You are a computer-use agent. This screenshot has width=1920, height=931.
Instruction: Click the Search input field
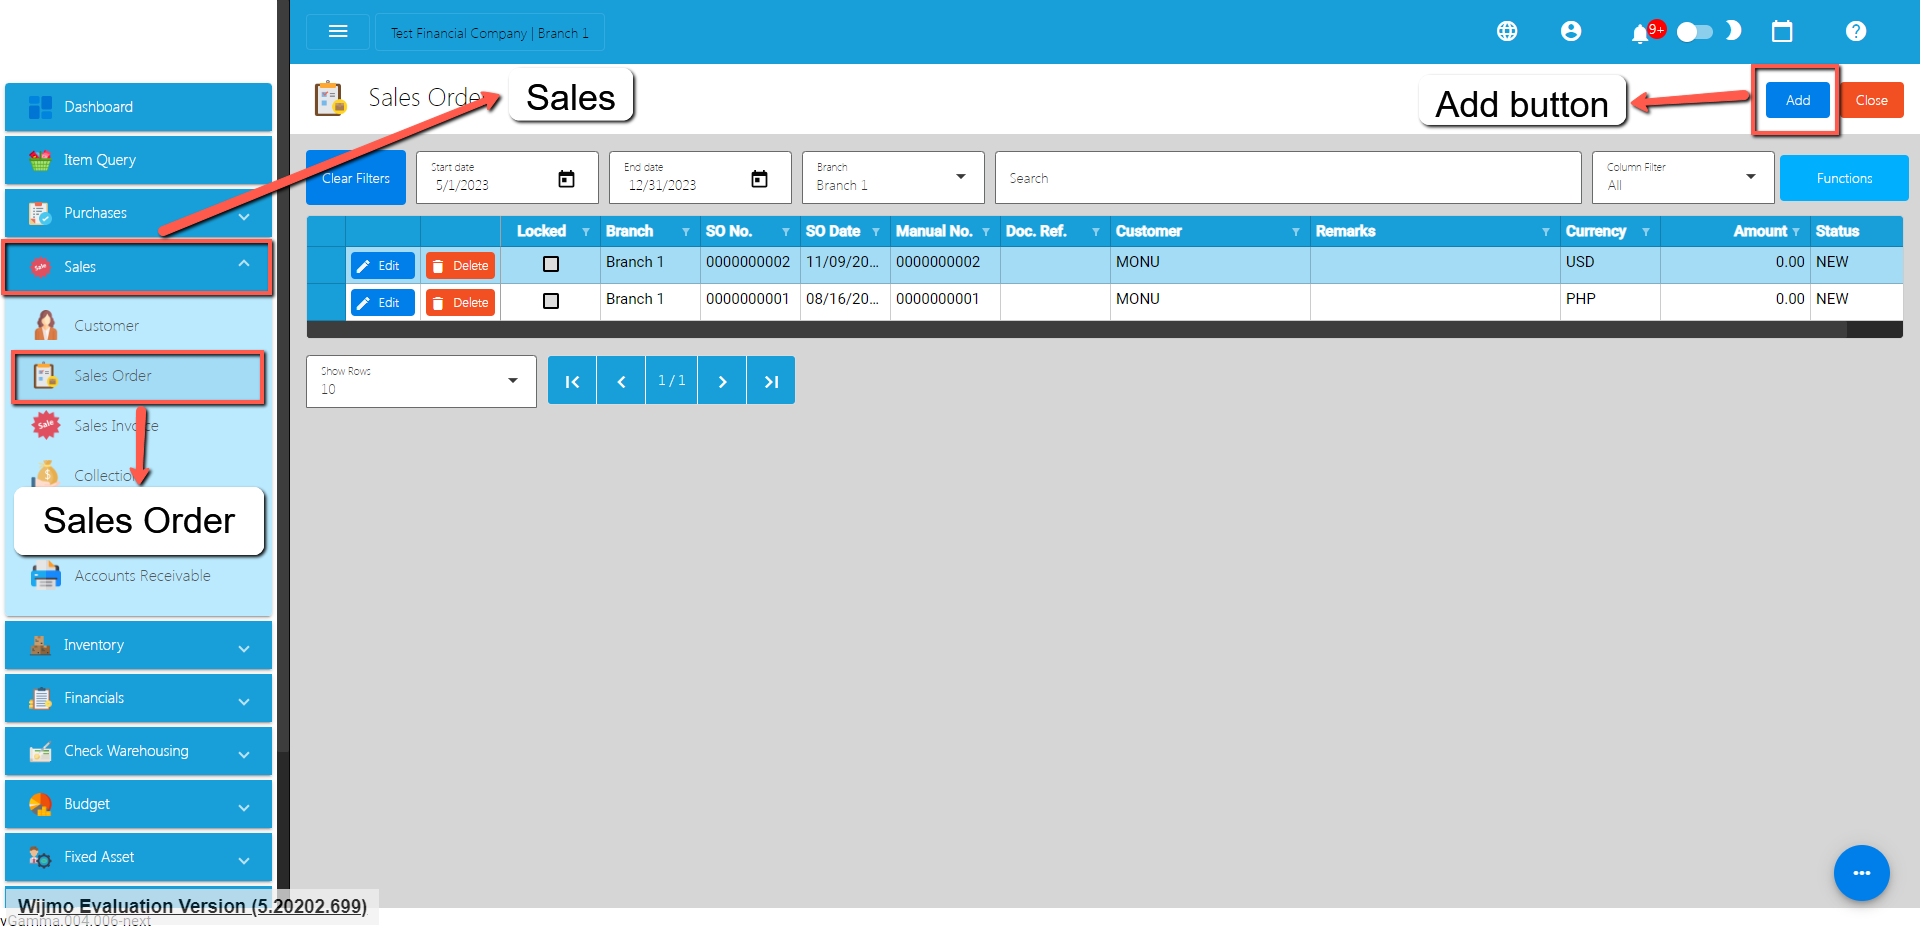pos(1287,178)
